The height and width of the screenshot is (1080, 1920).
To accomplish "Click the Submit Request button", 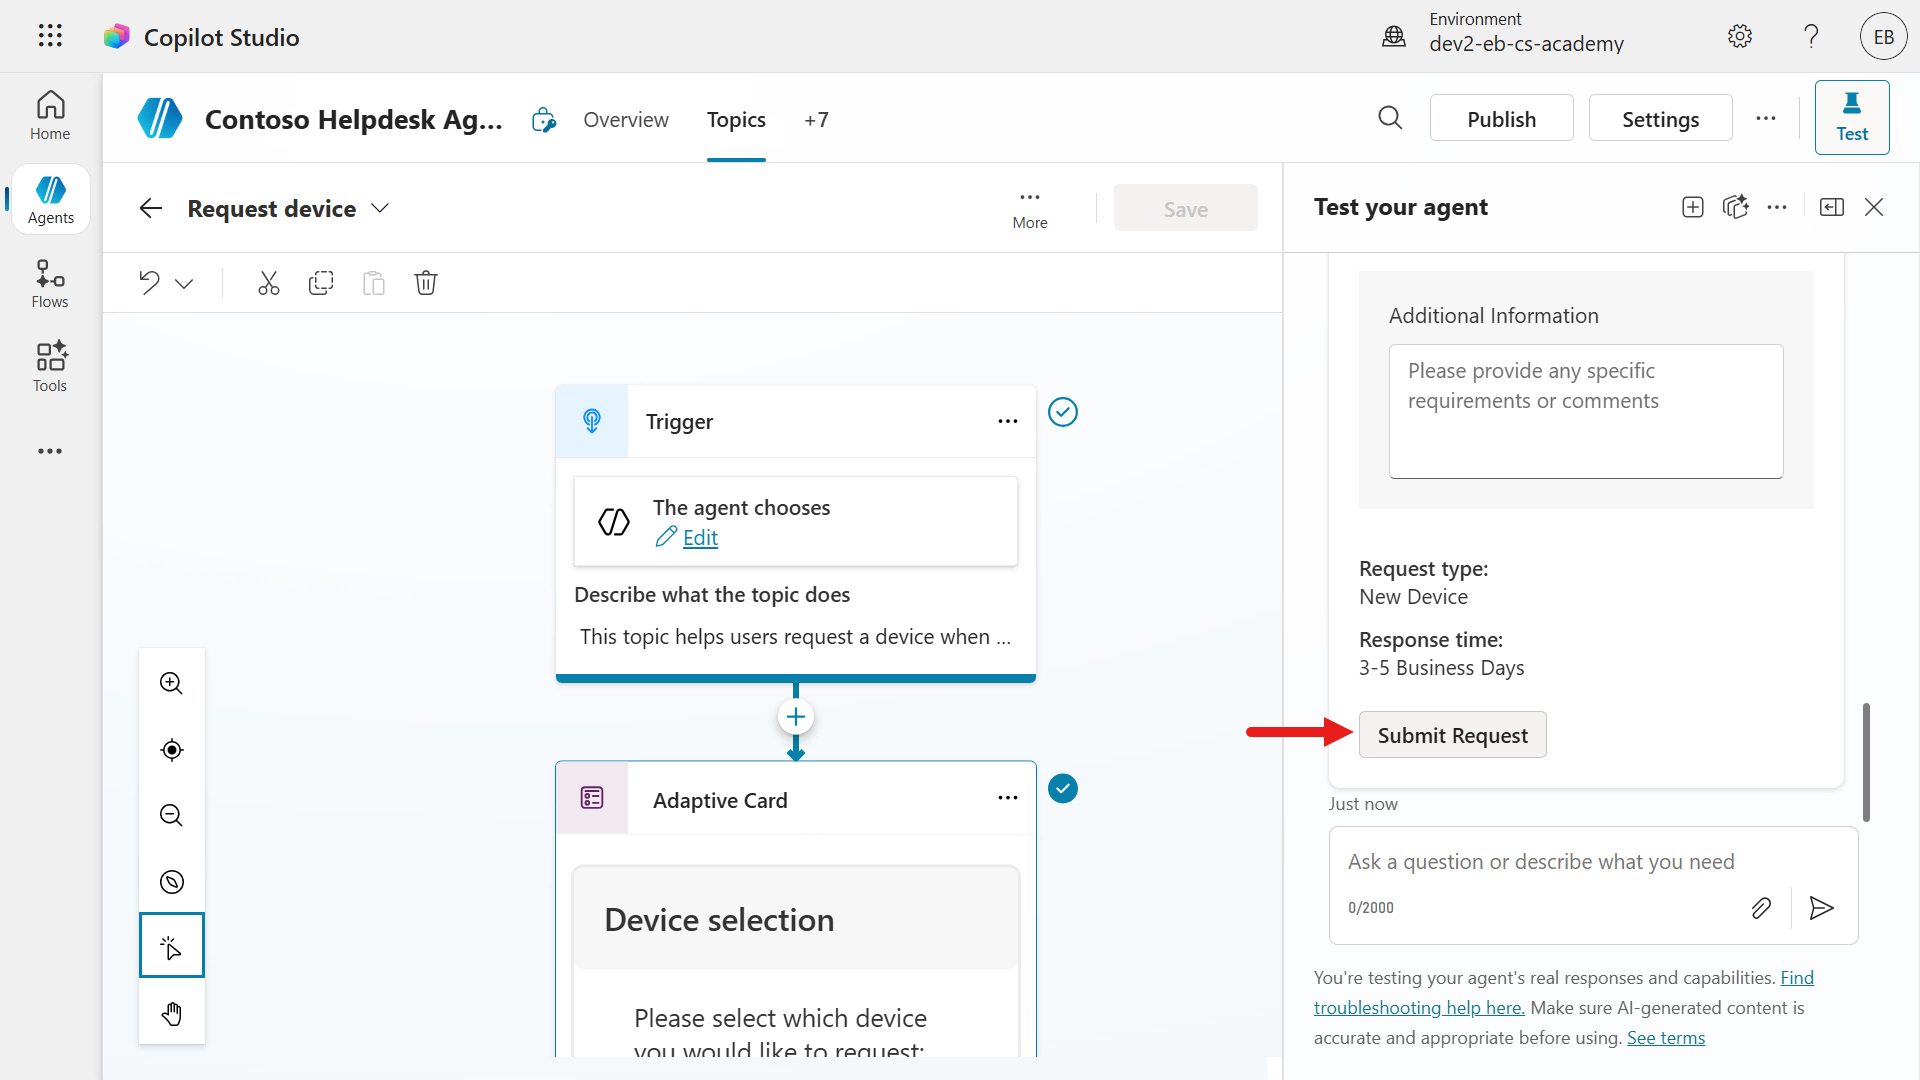I will coord(1453,735).
